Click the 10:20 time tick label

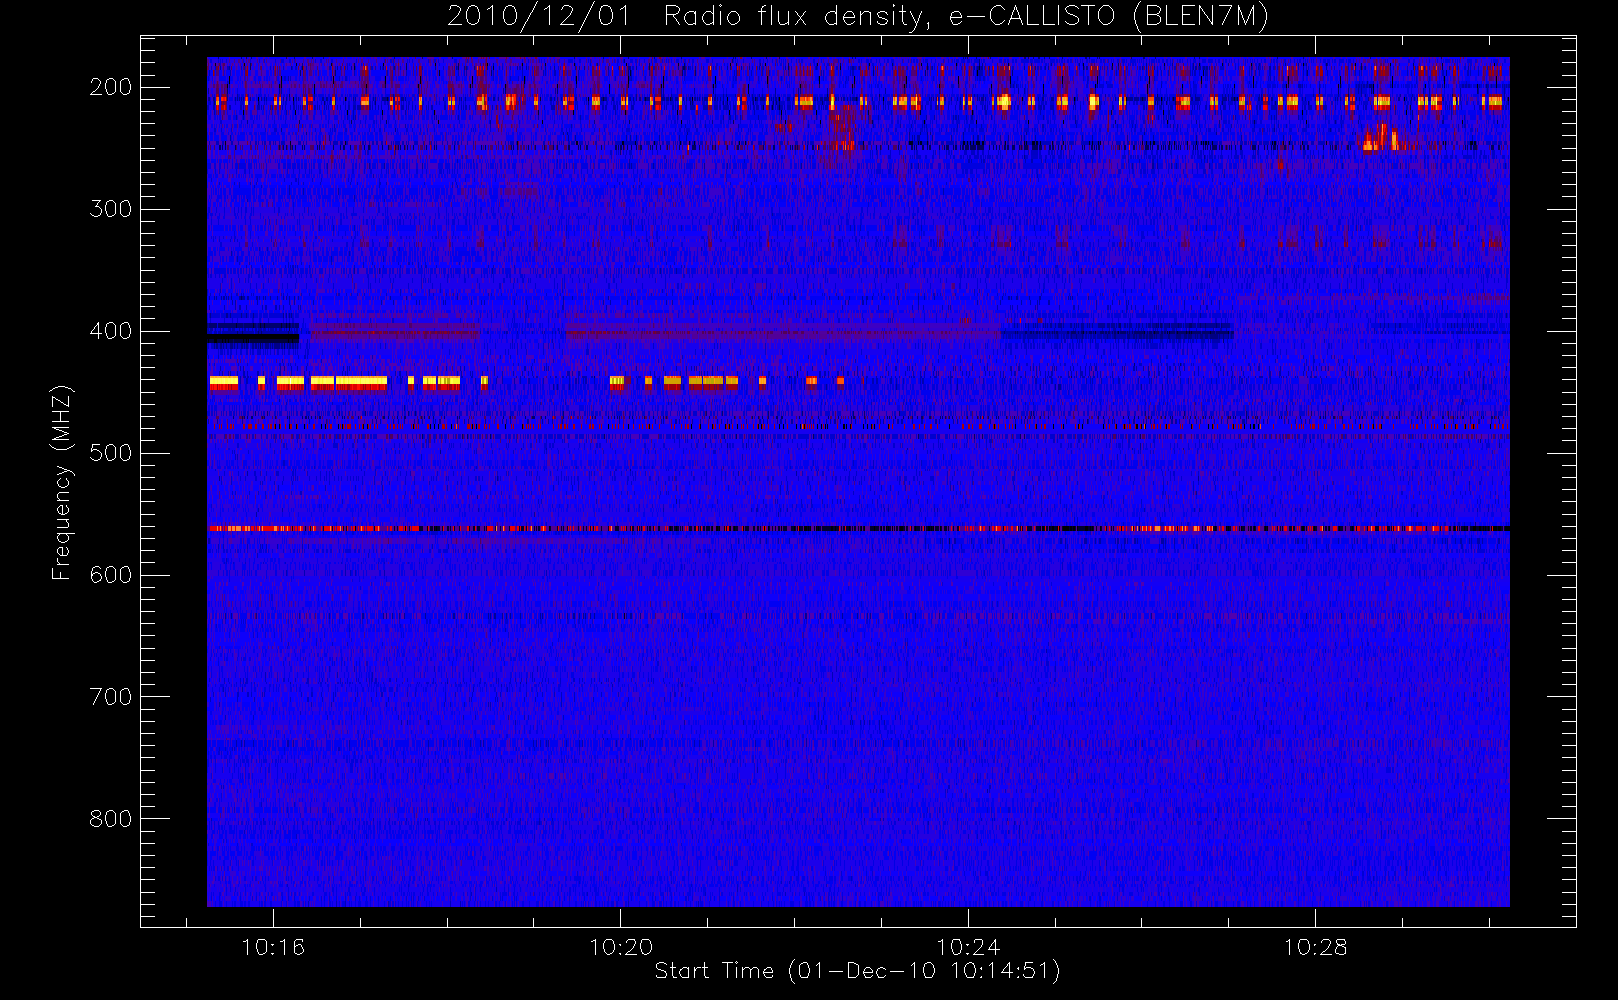[621, 947]
